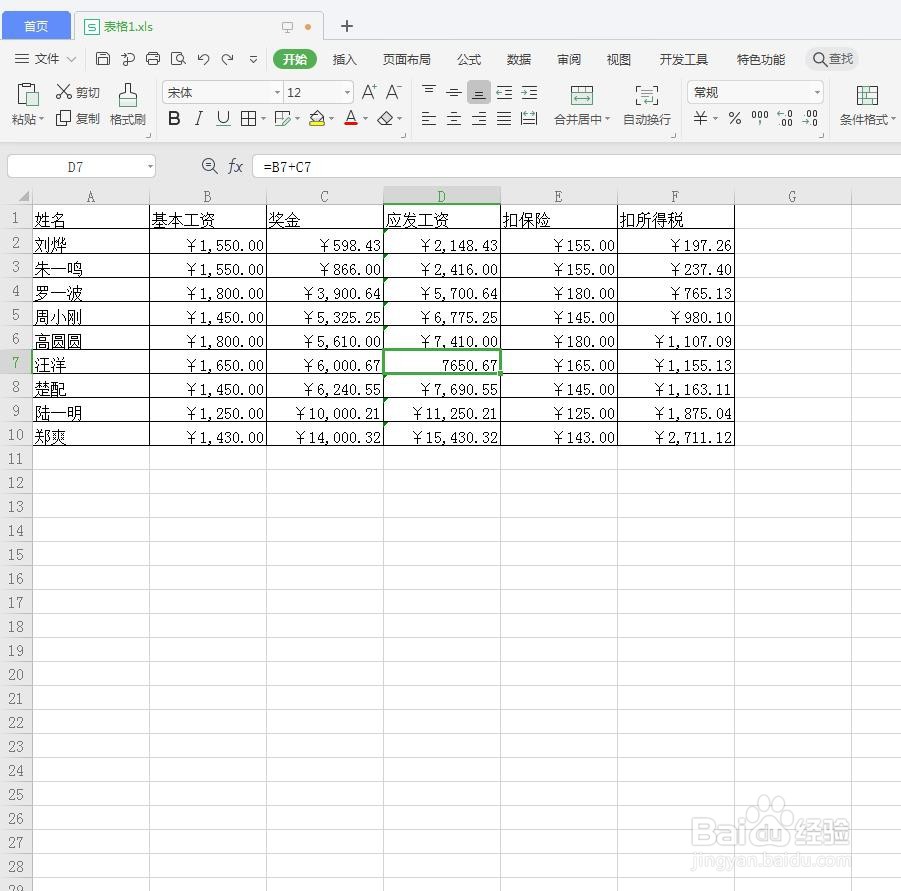This screenshot has height=891, width=901.
Task: Open the font size dropdown
Action: [x=347, y=92]
